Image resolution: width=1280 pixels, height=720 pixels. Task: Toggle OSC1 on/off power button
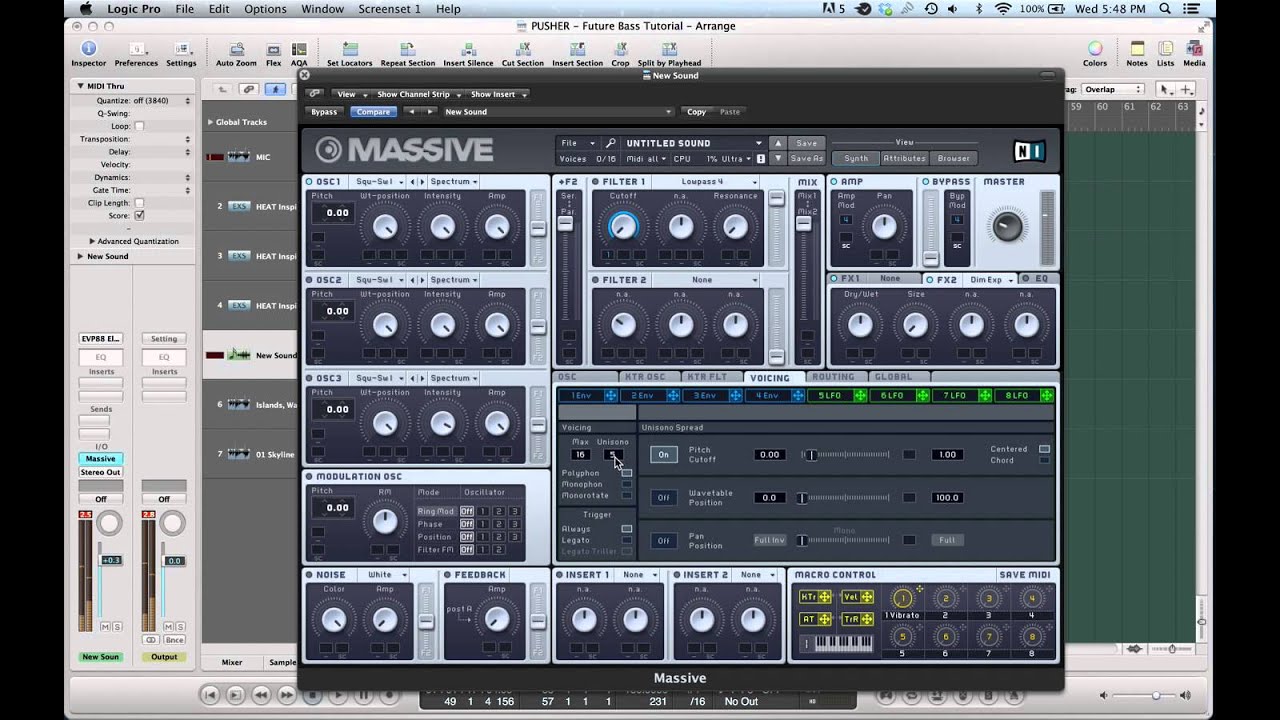pyautogui.click(x=309, y=182)
